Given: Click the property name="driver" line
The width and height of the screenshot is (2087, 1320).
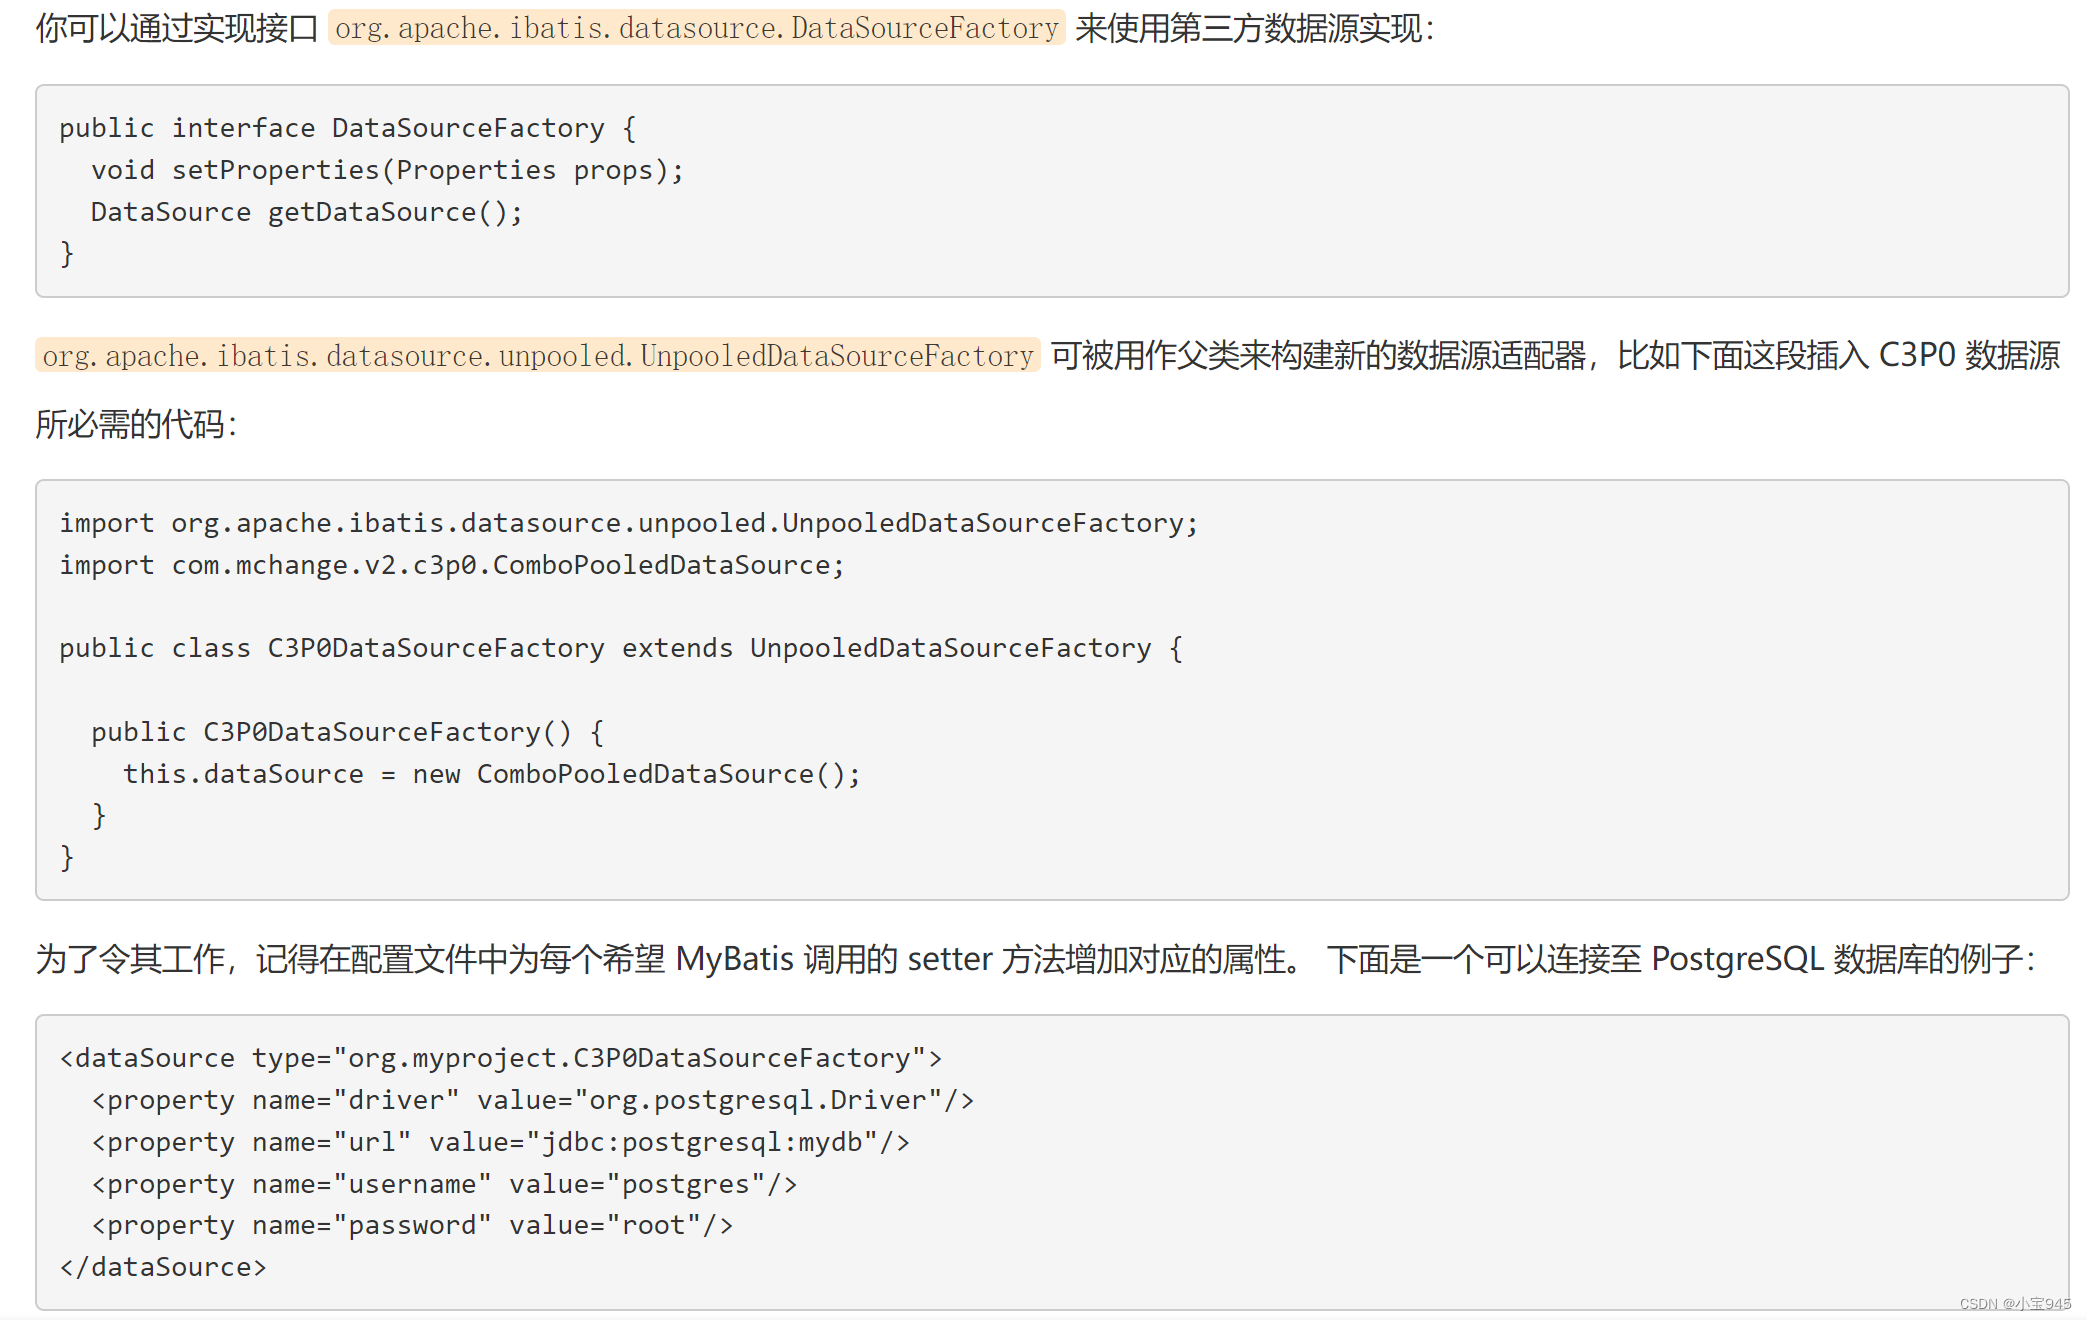Looking at the screenshot, I should click(x=532, y=1100).
